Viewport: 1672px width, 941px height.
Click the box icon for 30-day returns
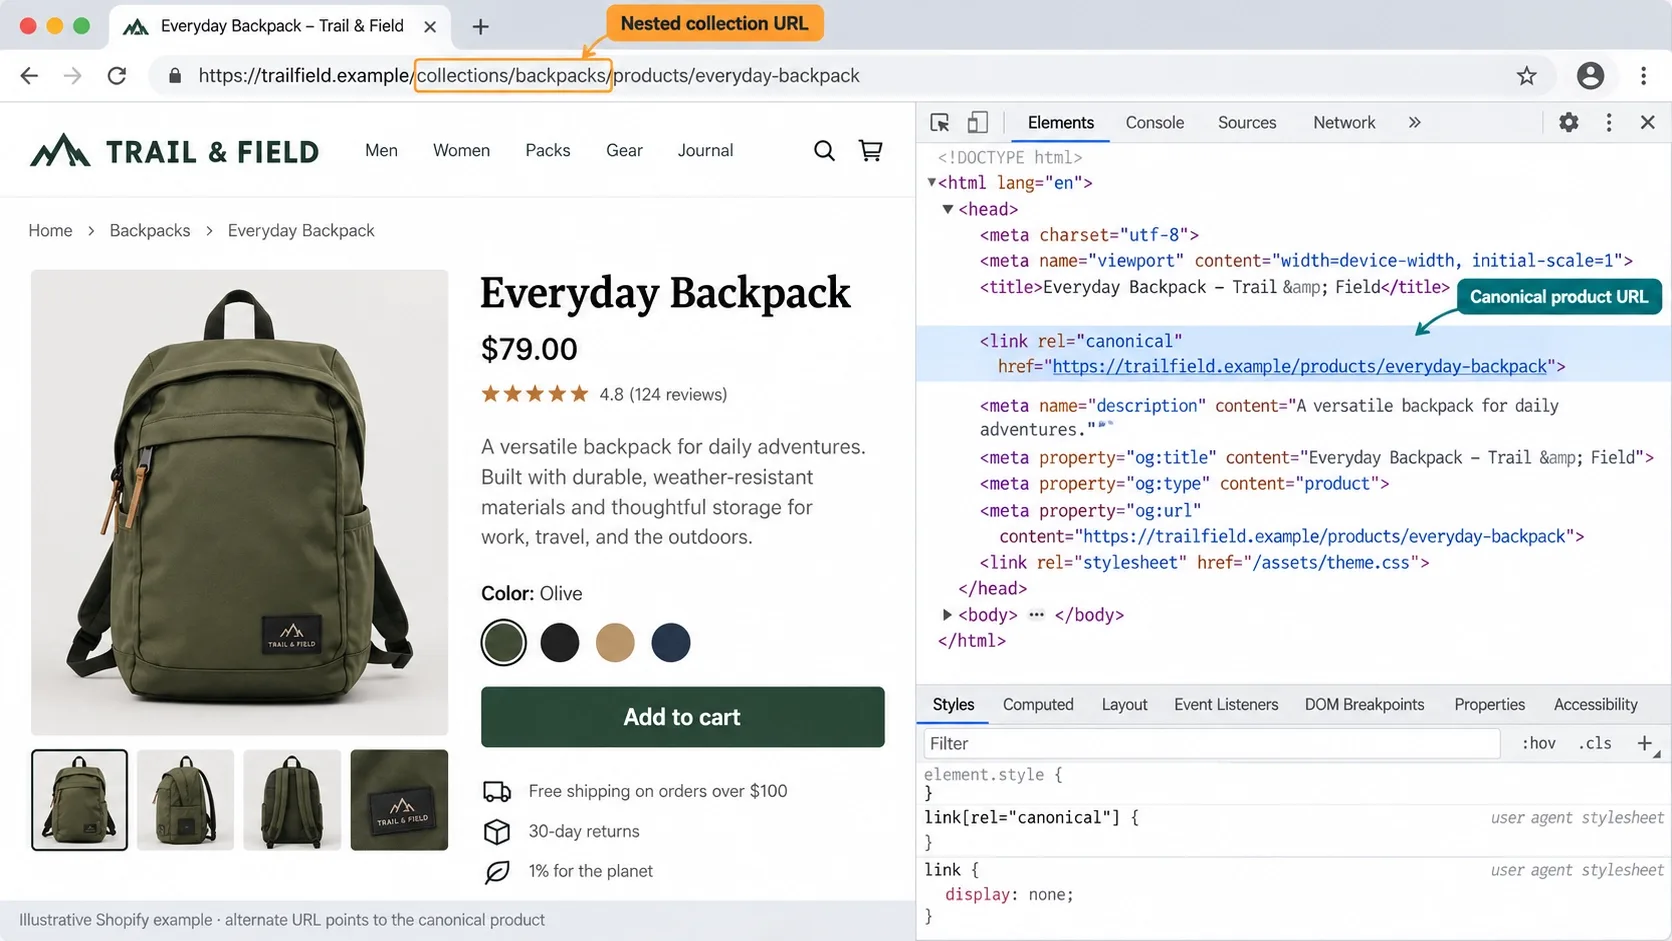pyautogui.click(x=497, y=831)
